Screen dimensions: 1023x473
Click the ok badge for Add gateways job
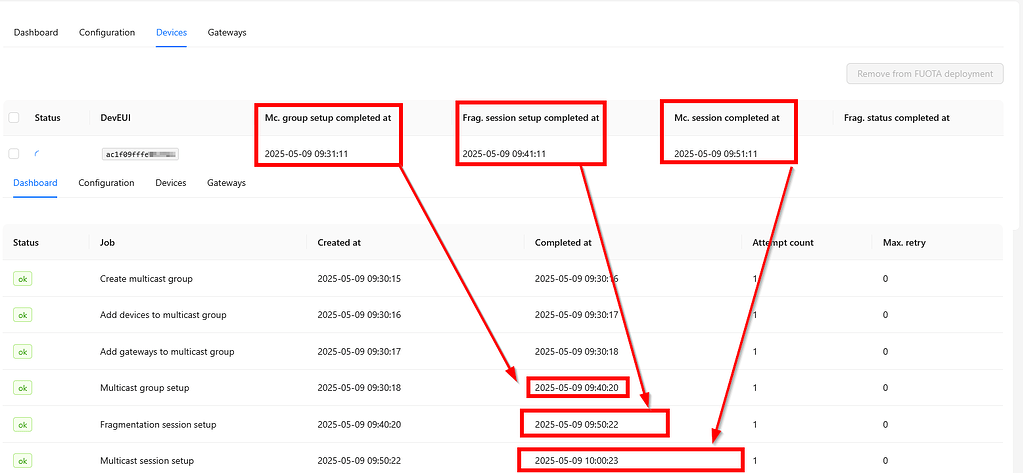(22, 351)
